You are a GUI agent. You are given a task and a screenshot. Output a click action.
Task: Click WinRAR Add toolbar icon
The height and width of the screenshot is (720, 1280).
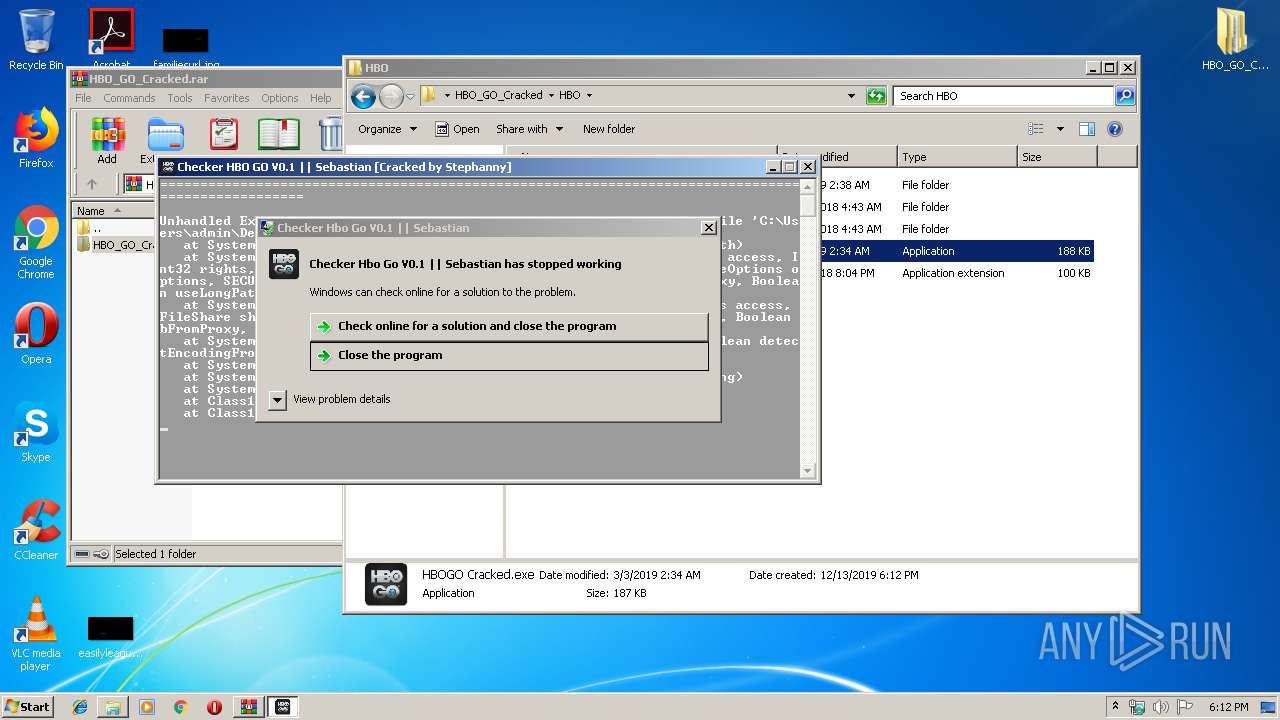[107, 140]
